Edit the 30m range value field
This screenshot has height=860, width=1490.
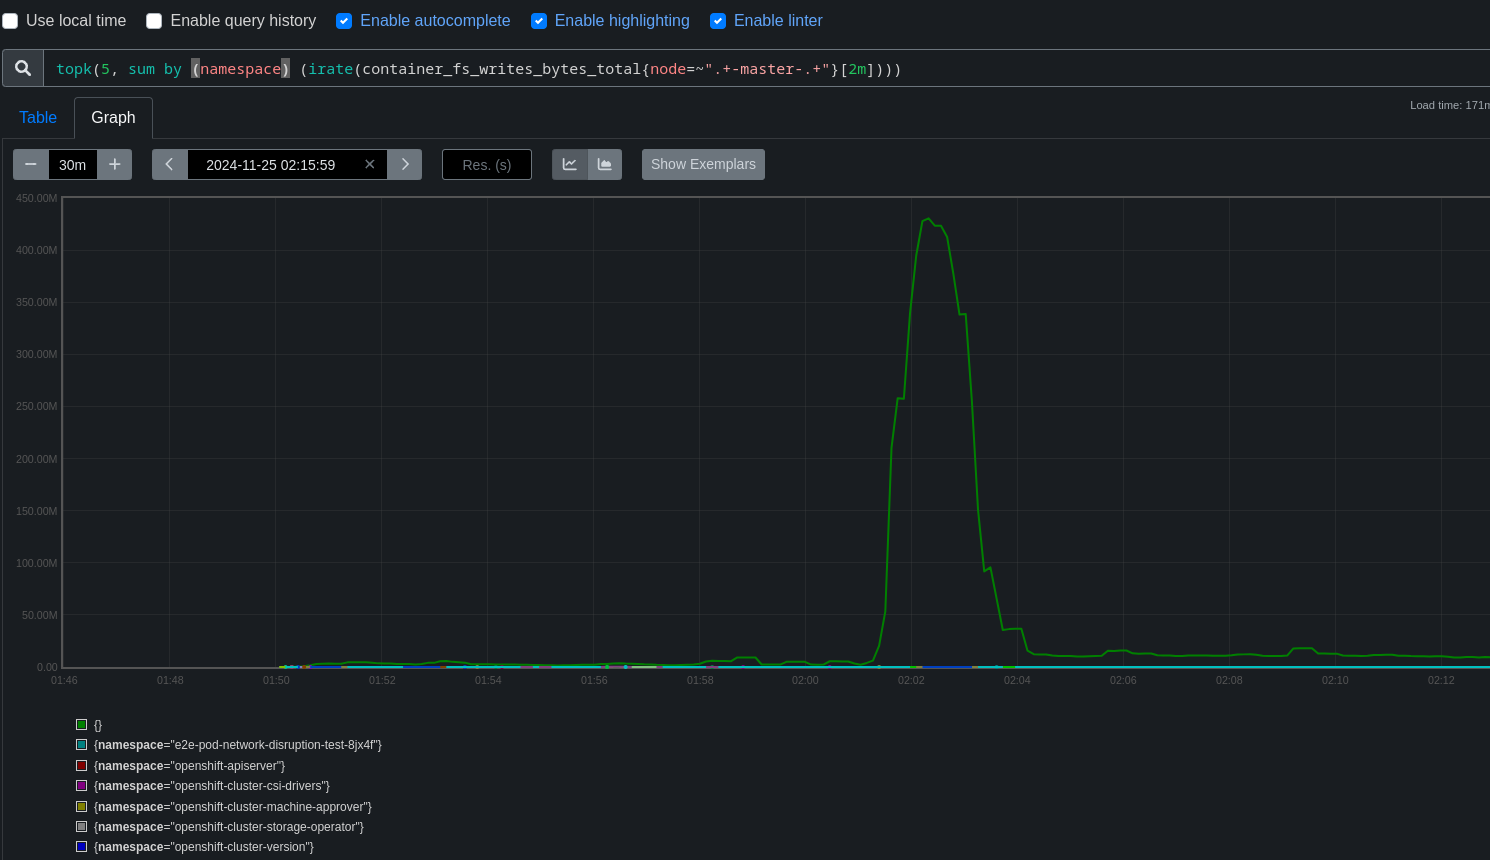[x=73, y=165]
